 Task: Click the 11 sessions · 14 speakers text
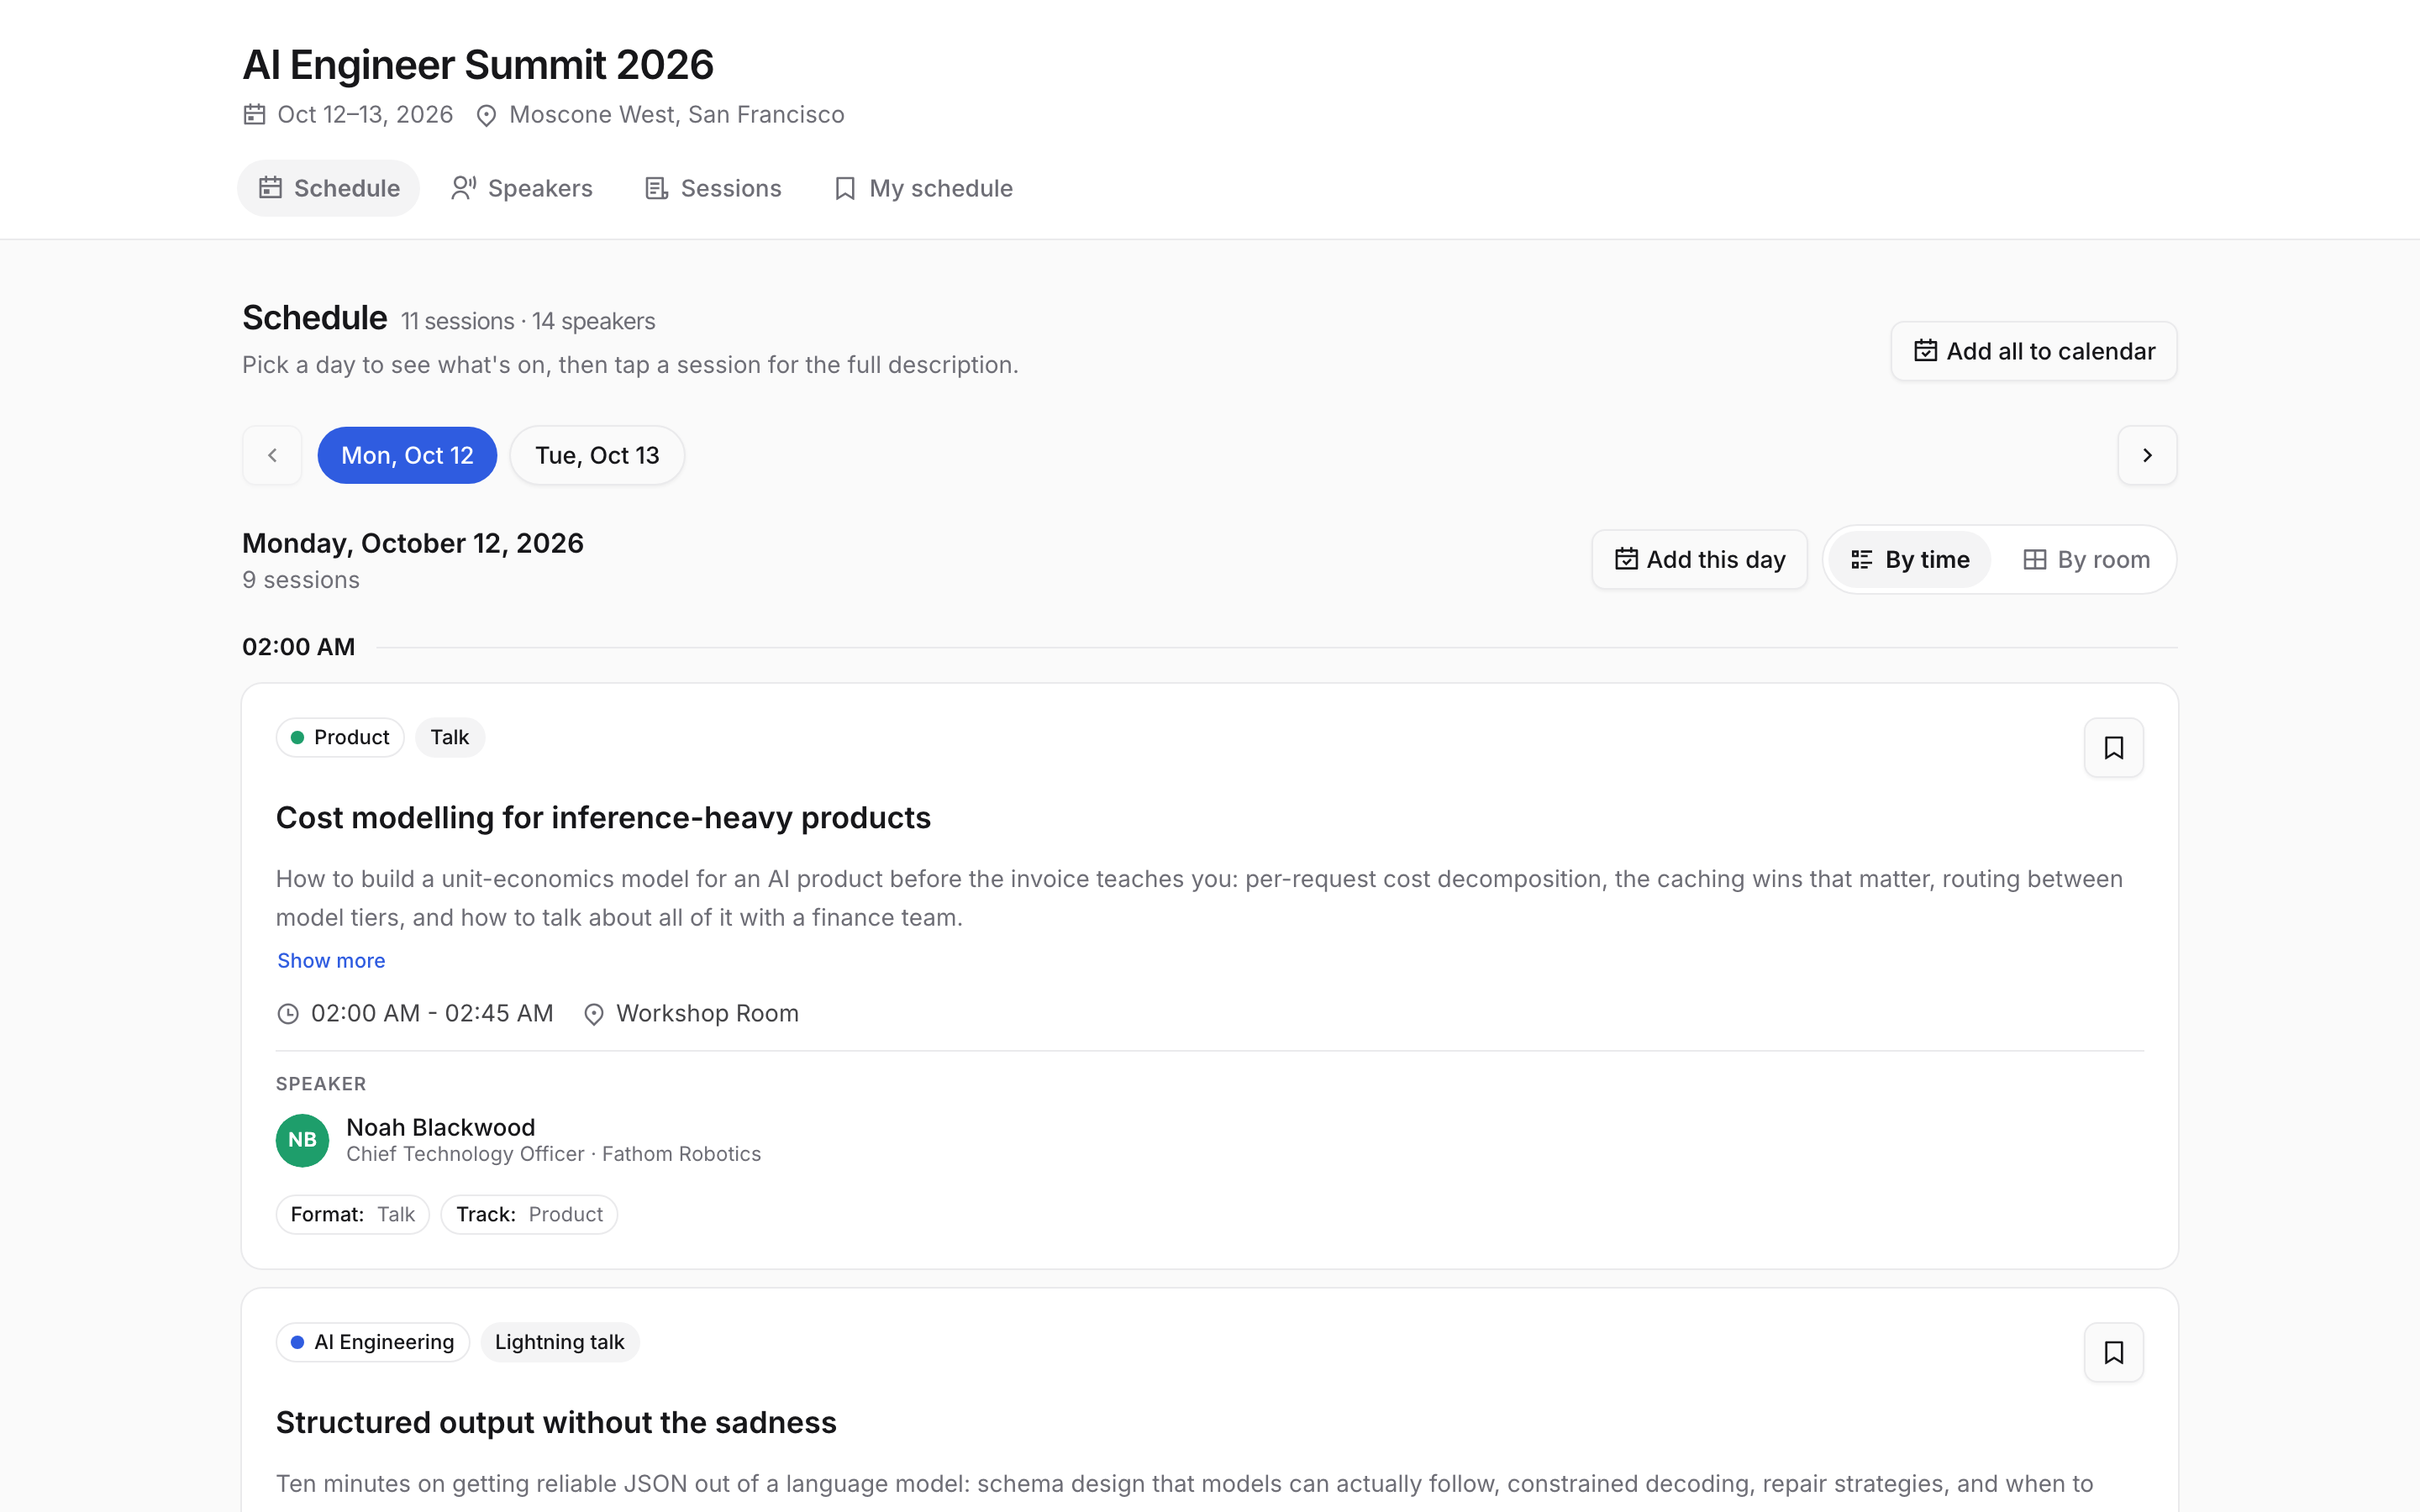pyautogui.click(x=528, y=321)
